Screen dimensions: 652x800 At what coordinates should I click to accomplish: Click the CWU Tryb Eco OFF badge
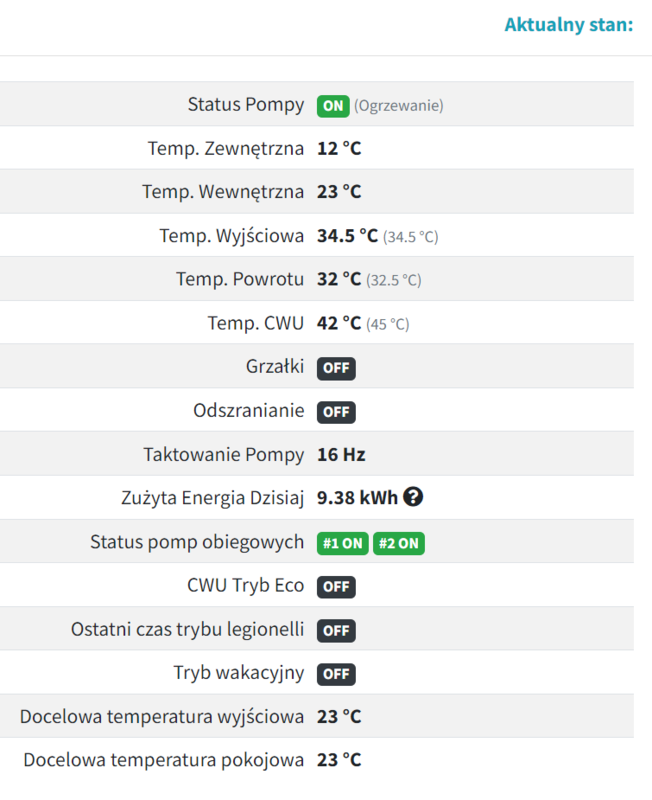pyautogui.click(x=336, y=587)
